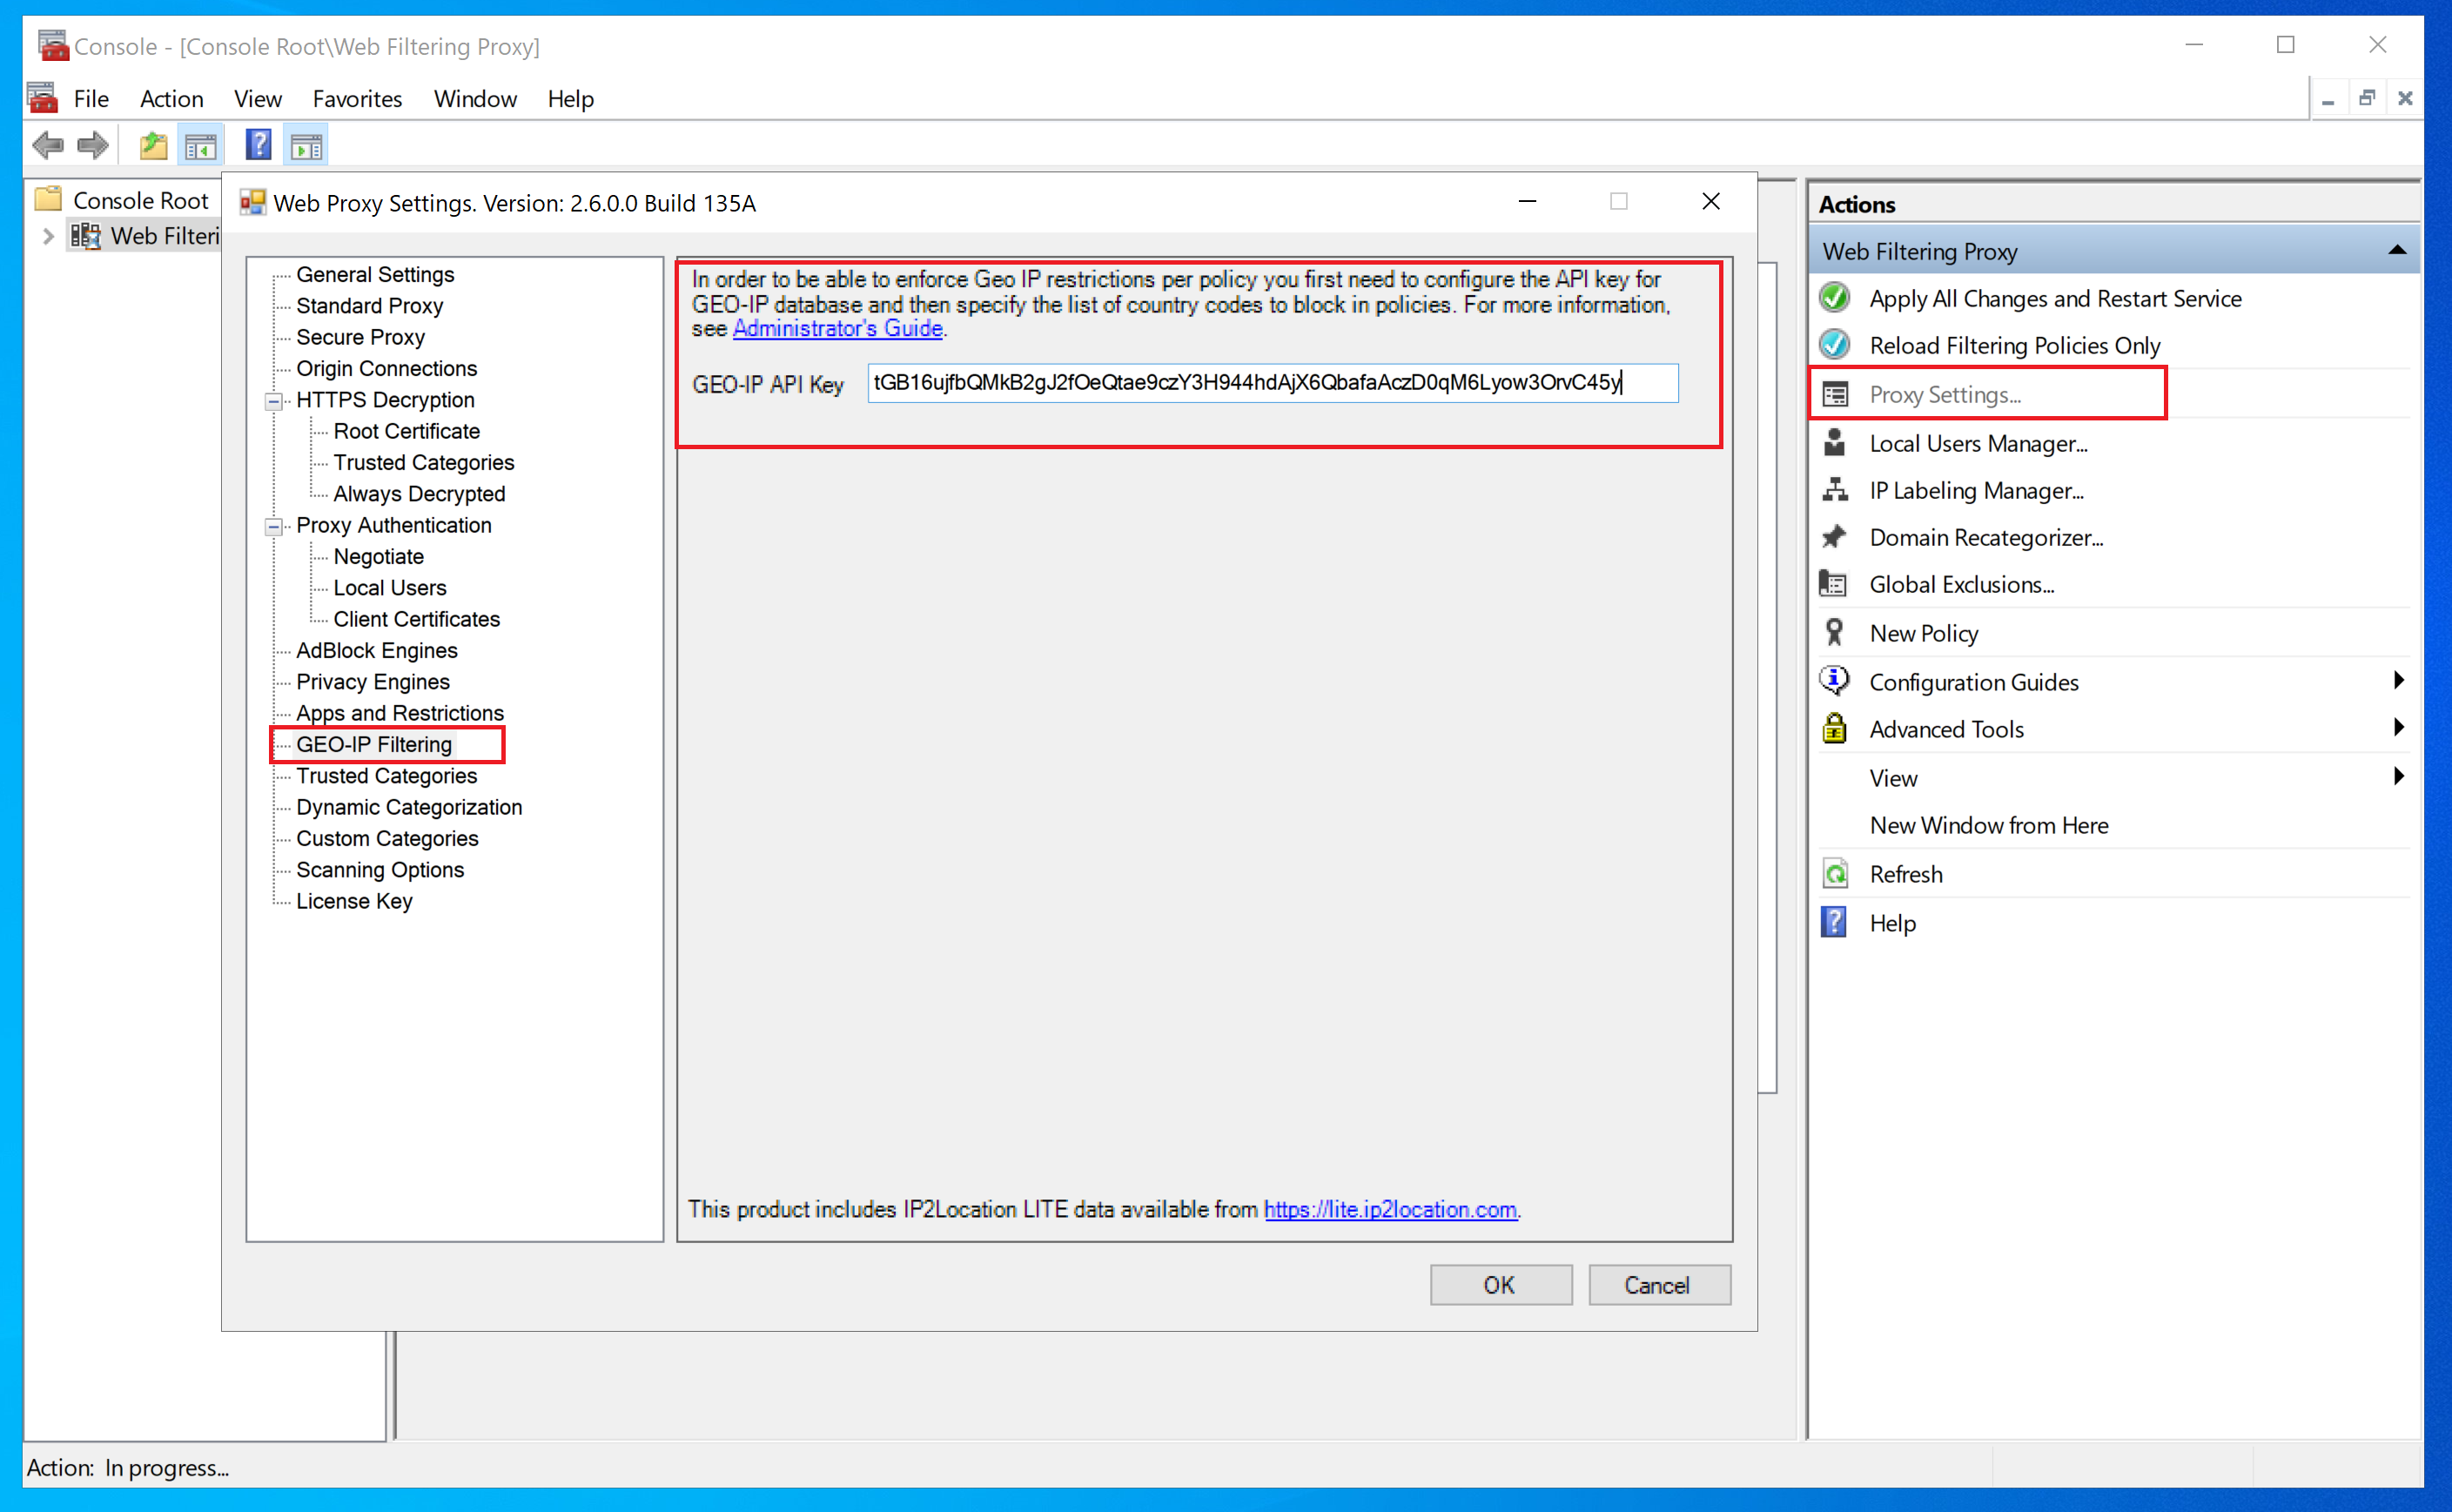Click the Console Root folder icon

(x=48, y=198)
